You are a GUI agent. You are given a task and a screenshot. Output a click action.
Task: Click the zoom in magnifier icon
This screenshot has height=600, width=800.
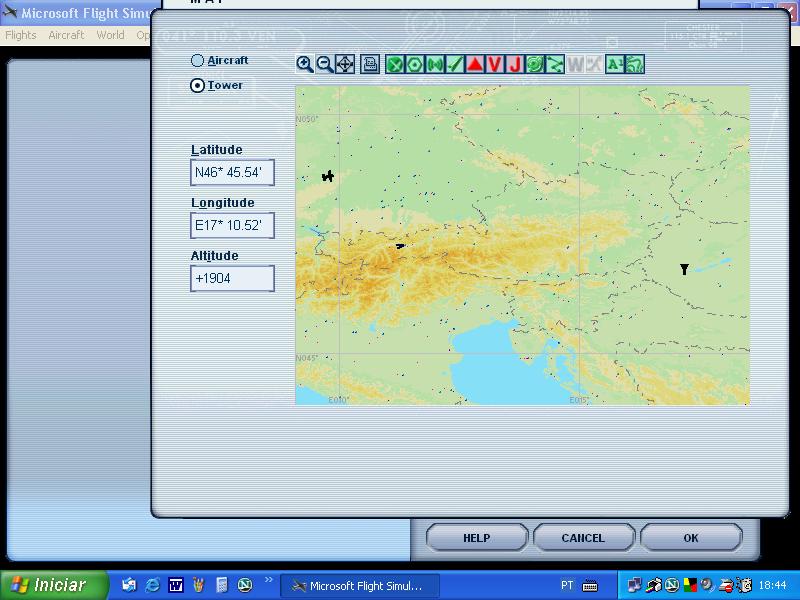click(305, 64)
